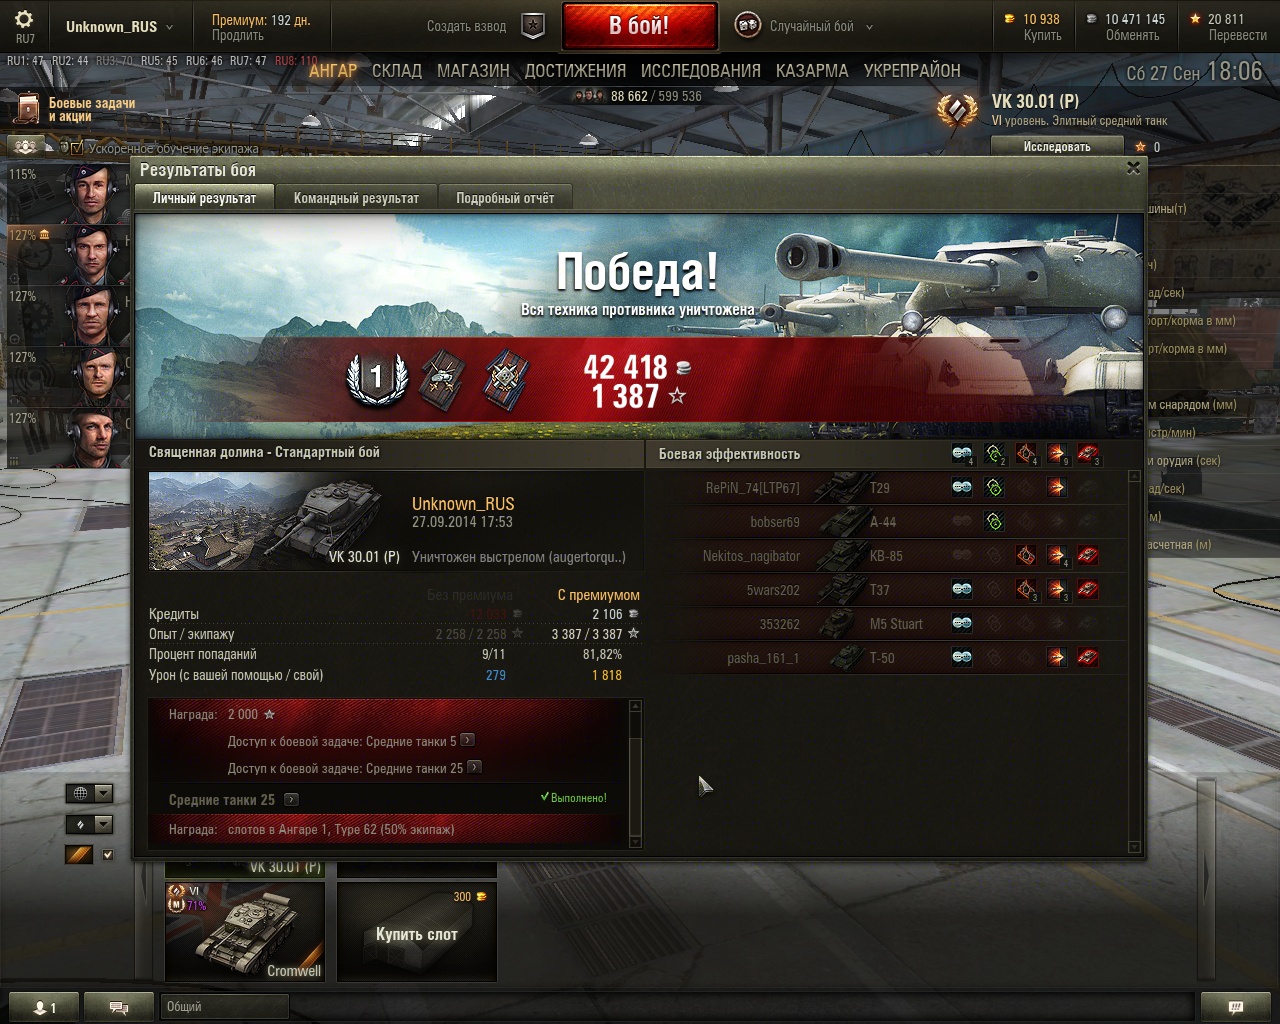
Task: Click the red В бой! button
Action: [x=640, y=26]
